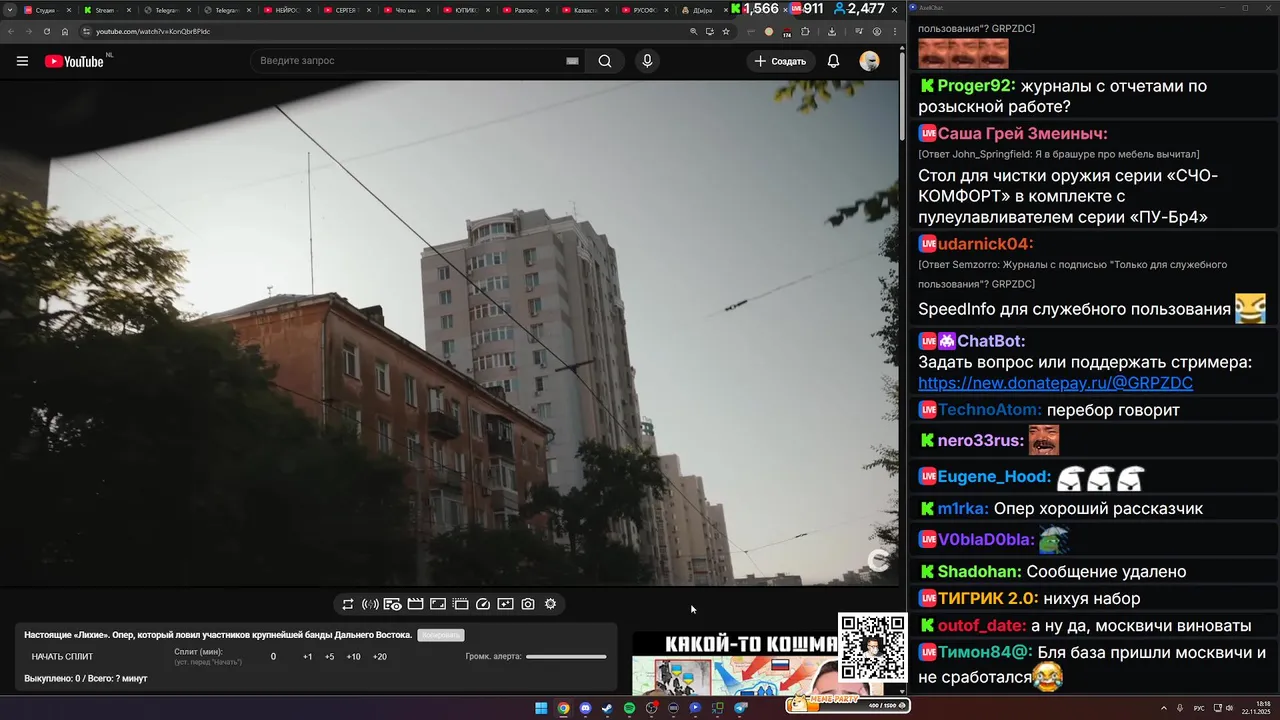Click username TechnoAtom in chat
The height and width of the screenshot is (720, 1280).
pyautogui.click(x=989, y=410)
